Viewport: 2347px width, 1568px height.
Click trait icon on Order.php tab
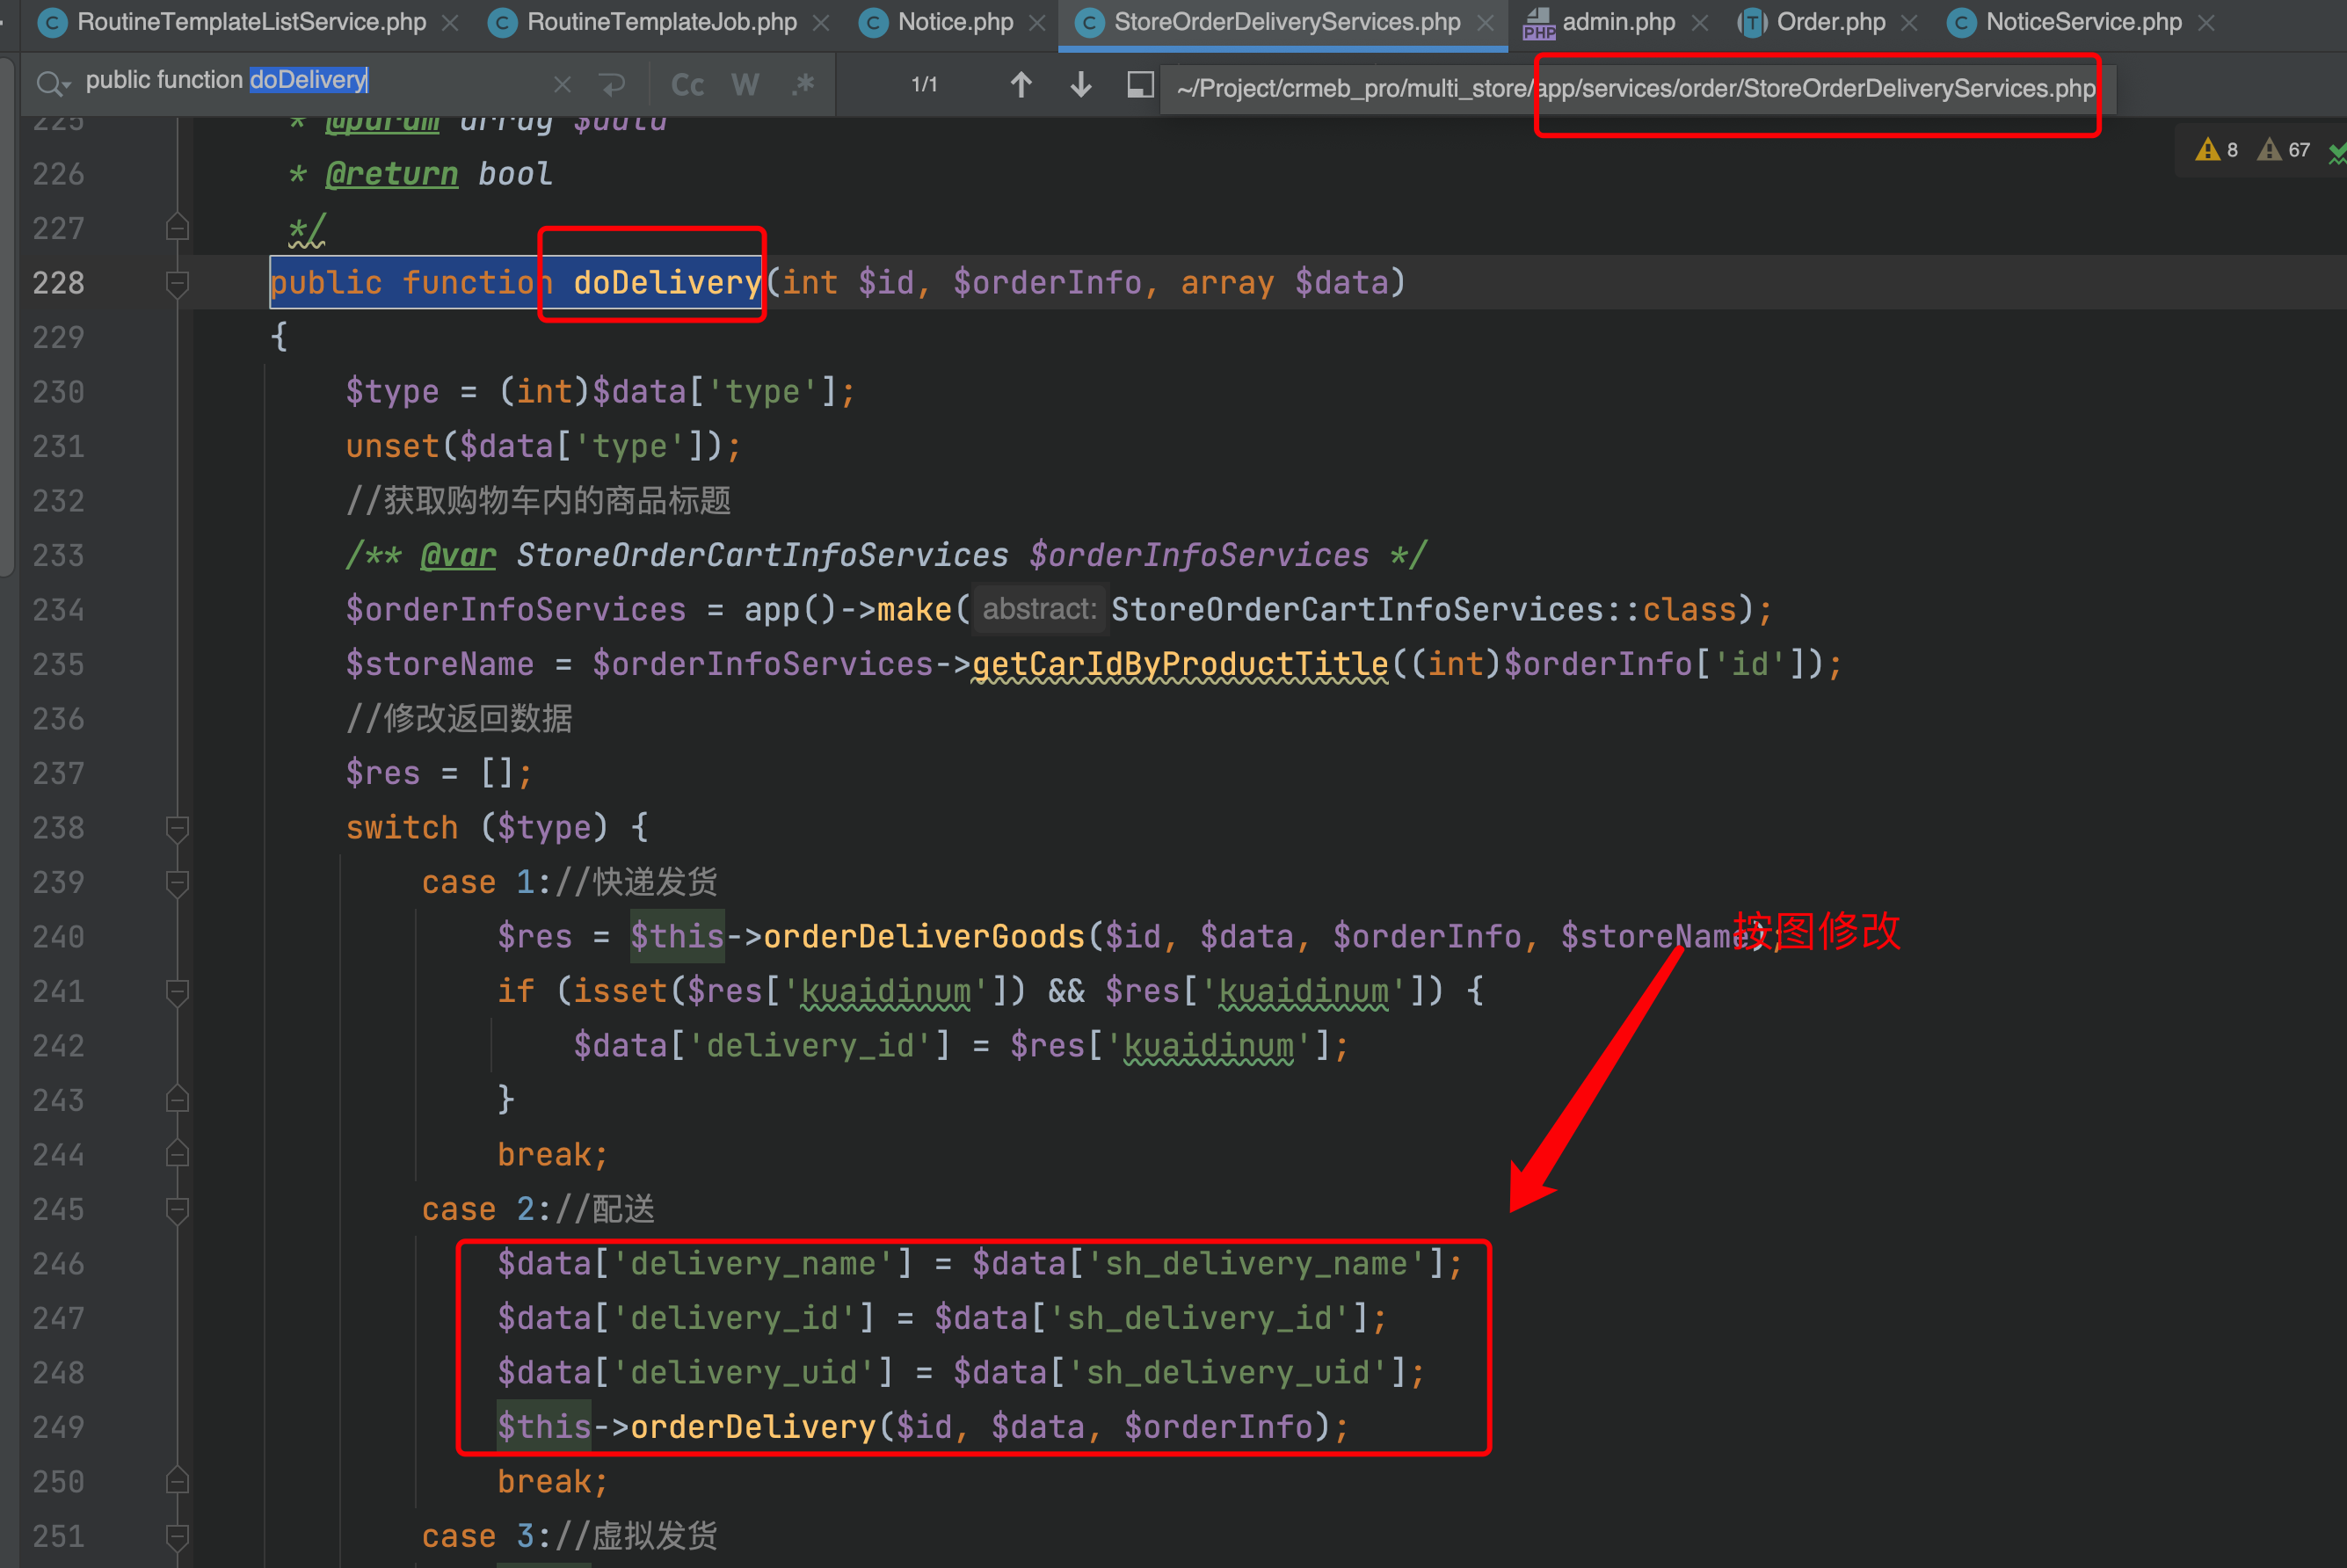1751,23
